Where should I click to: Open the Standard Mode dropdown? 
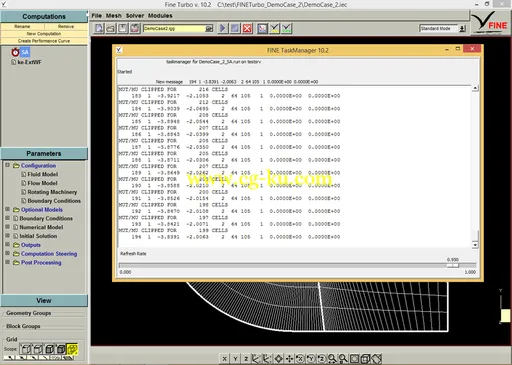(462, 28)
